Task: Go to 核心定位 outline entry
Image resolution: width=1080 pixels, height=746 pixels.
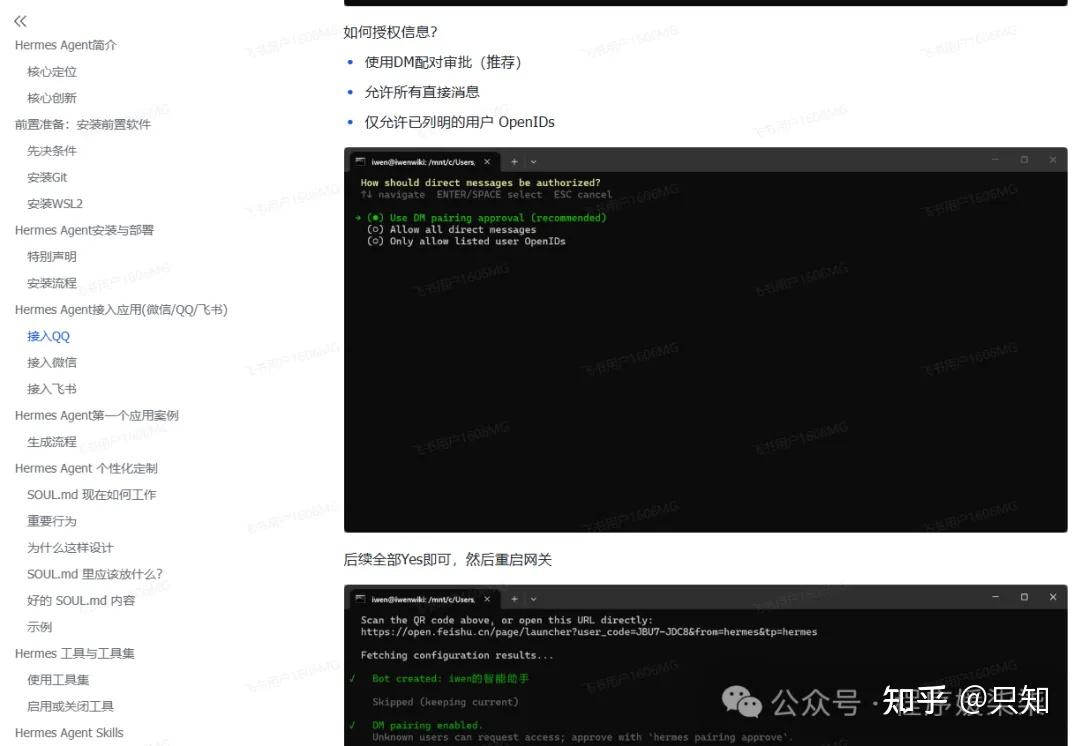Action: coord(52,72)
